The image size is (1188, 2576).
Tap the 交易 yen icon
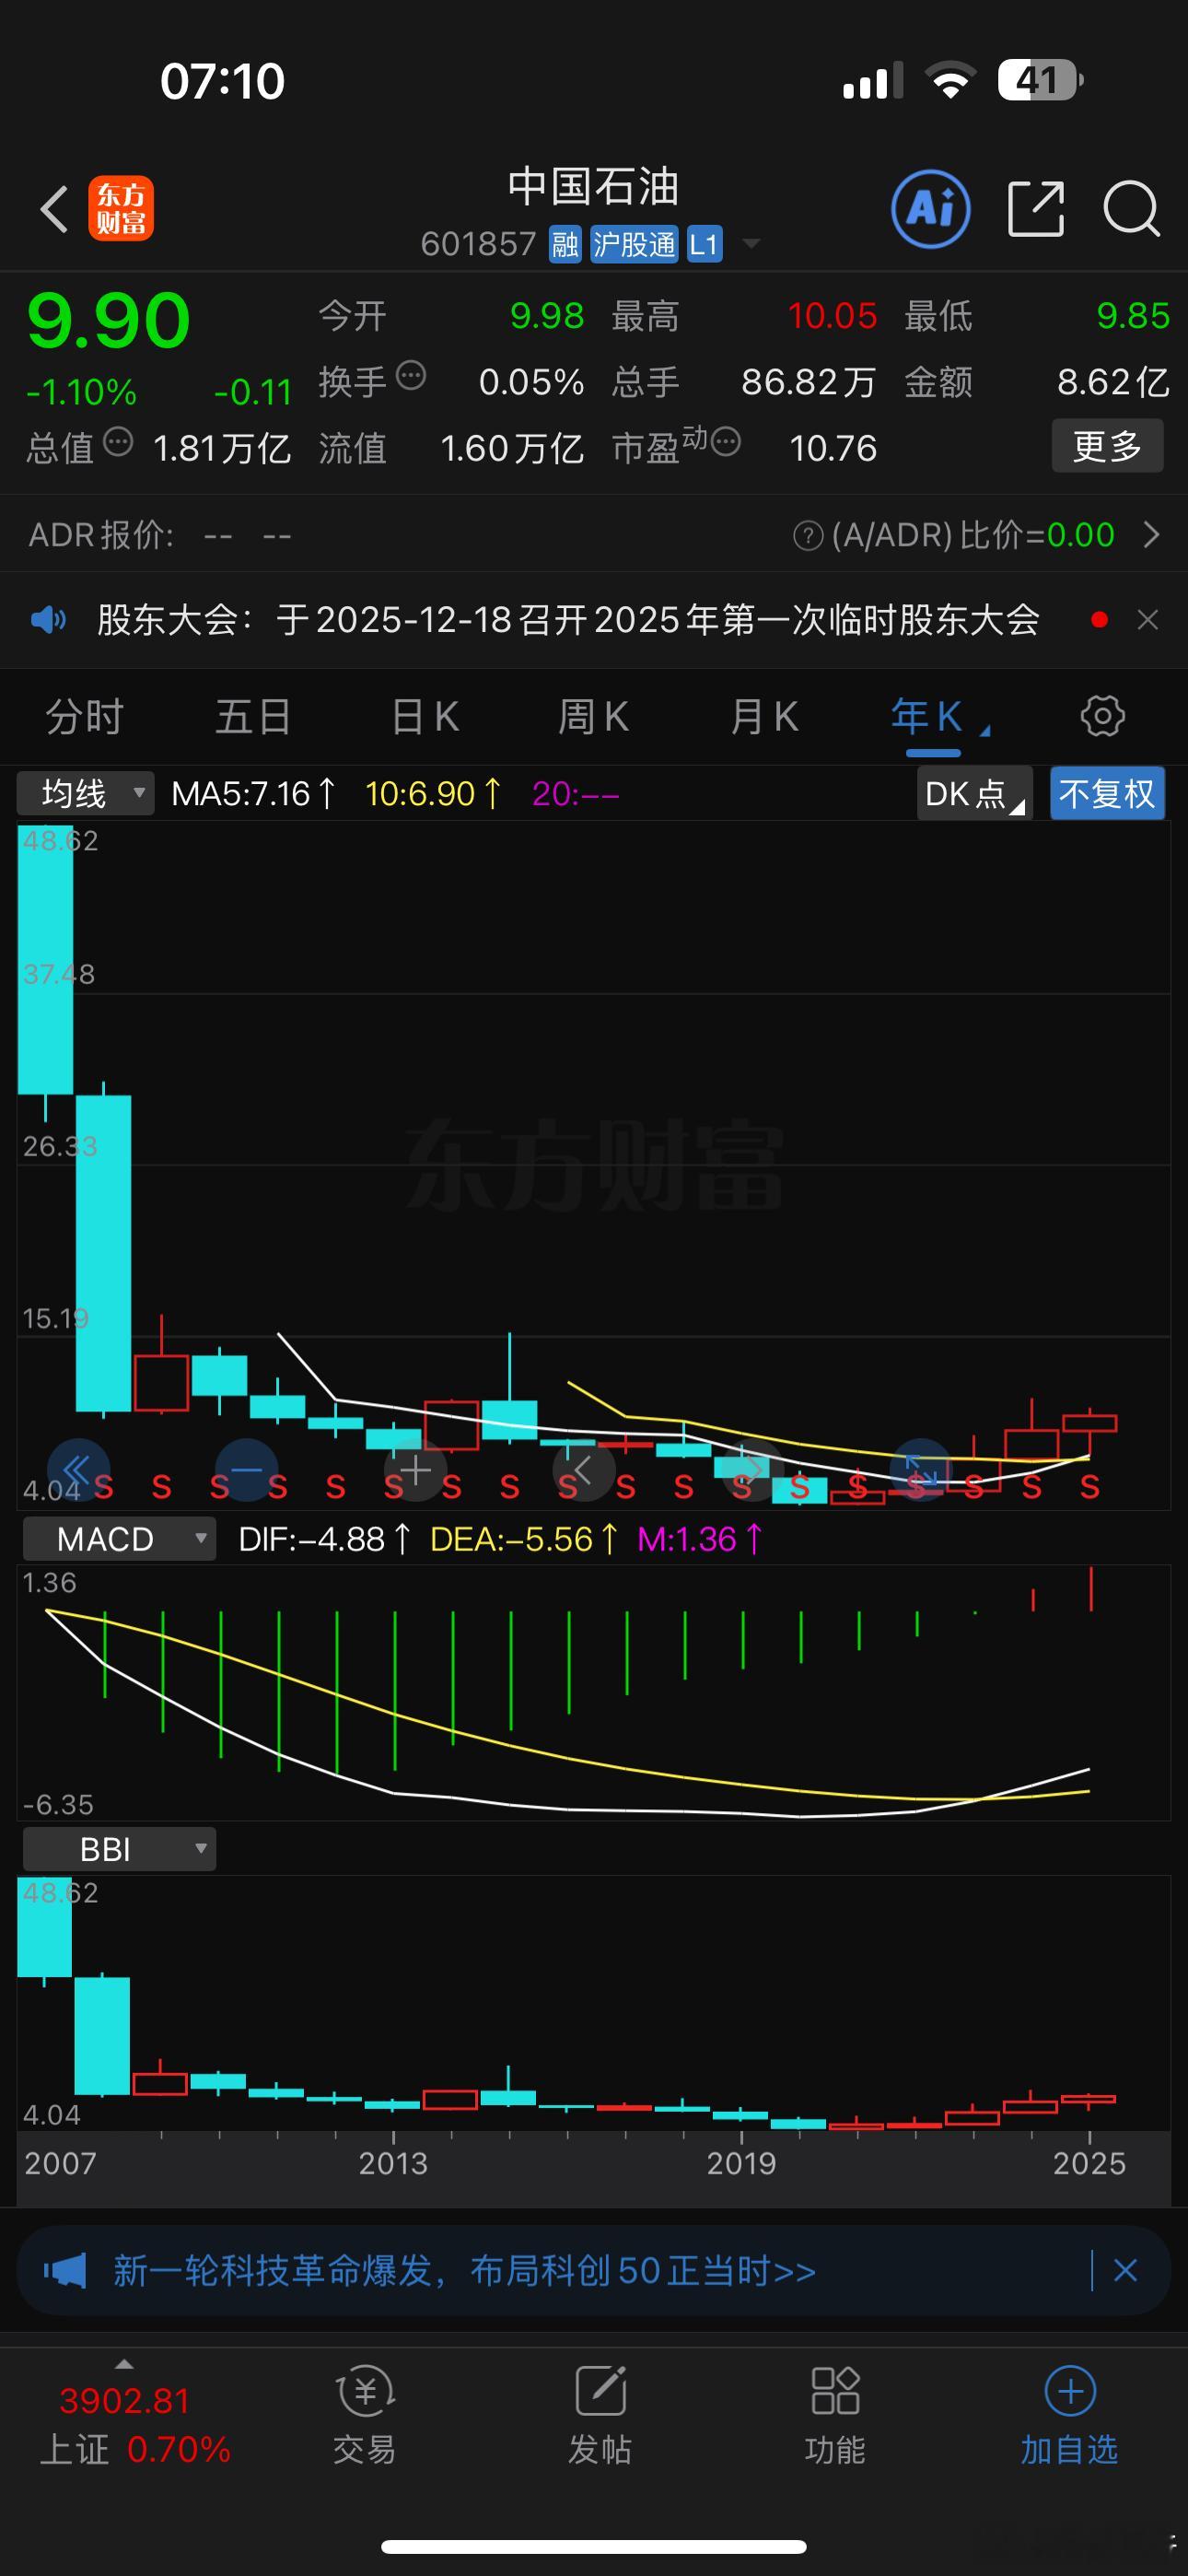(x=365, y=2391)
